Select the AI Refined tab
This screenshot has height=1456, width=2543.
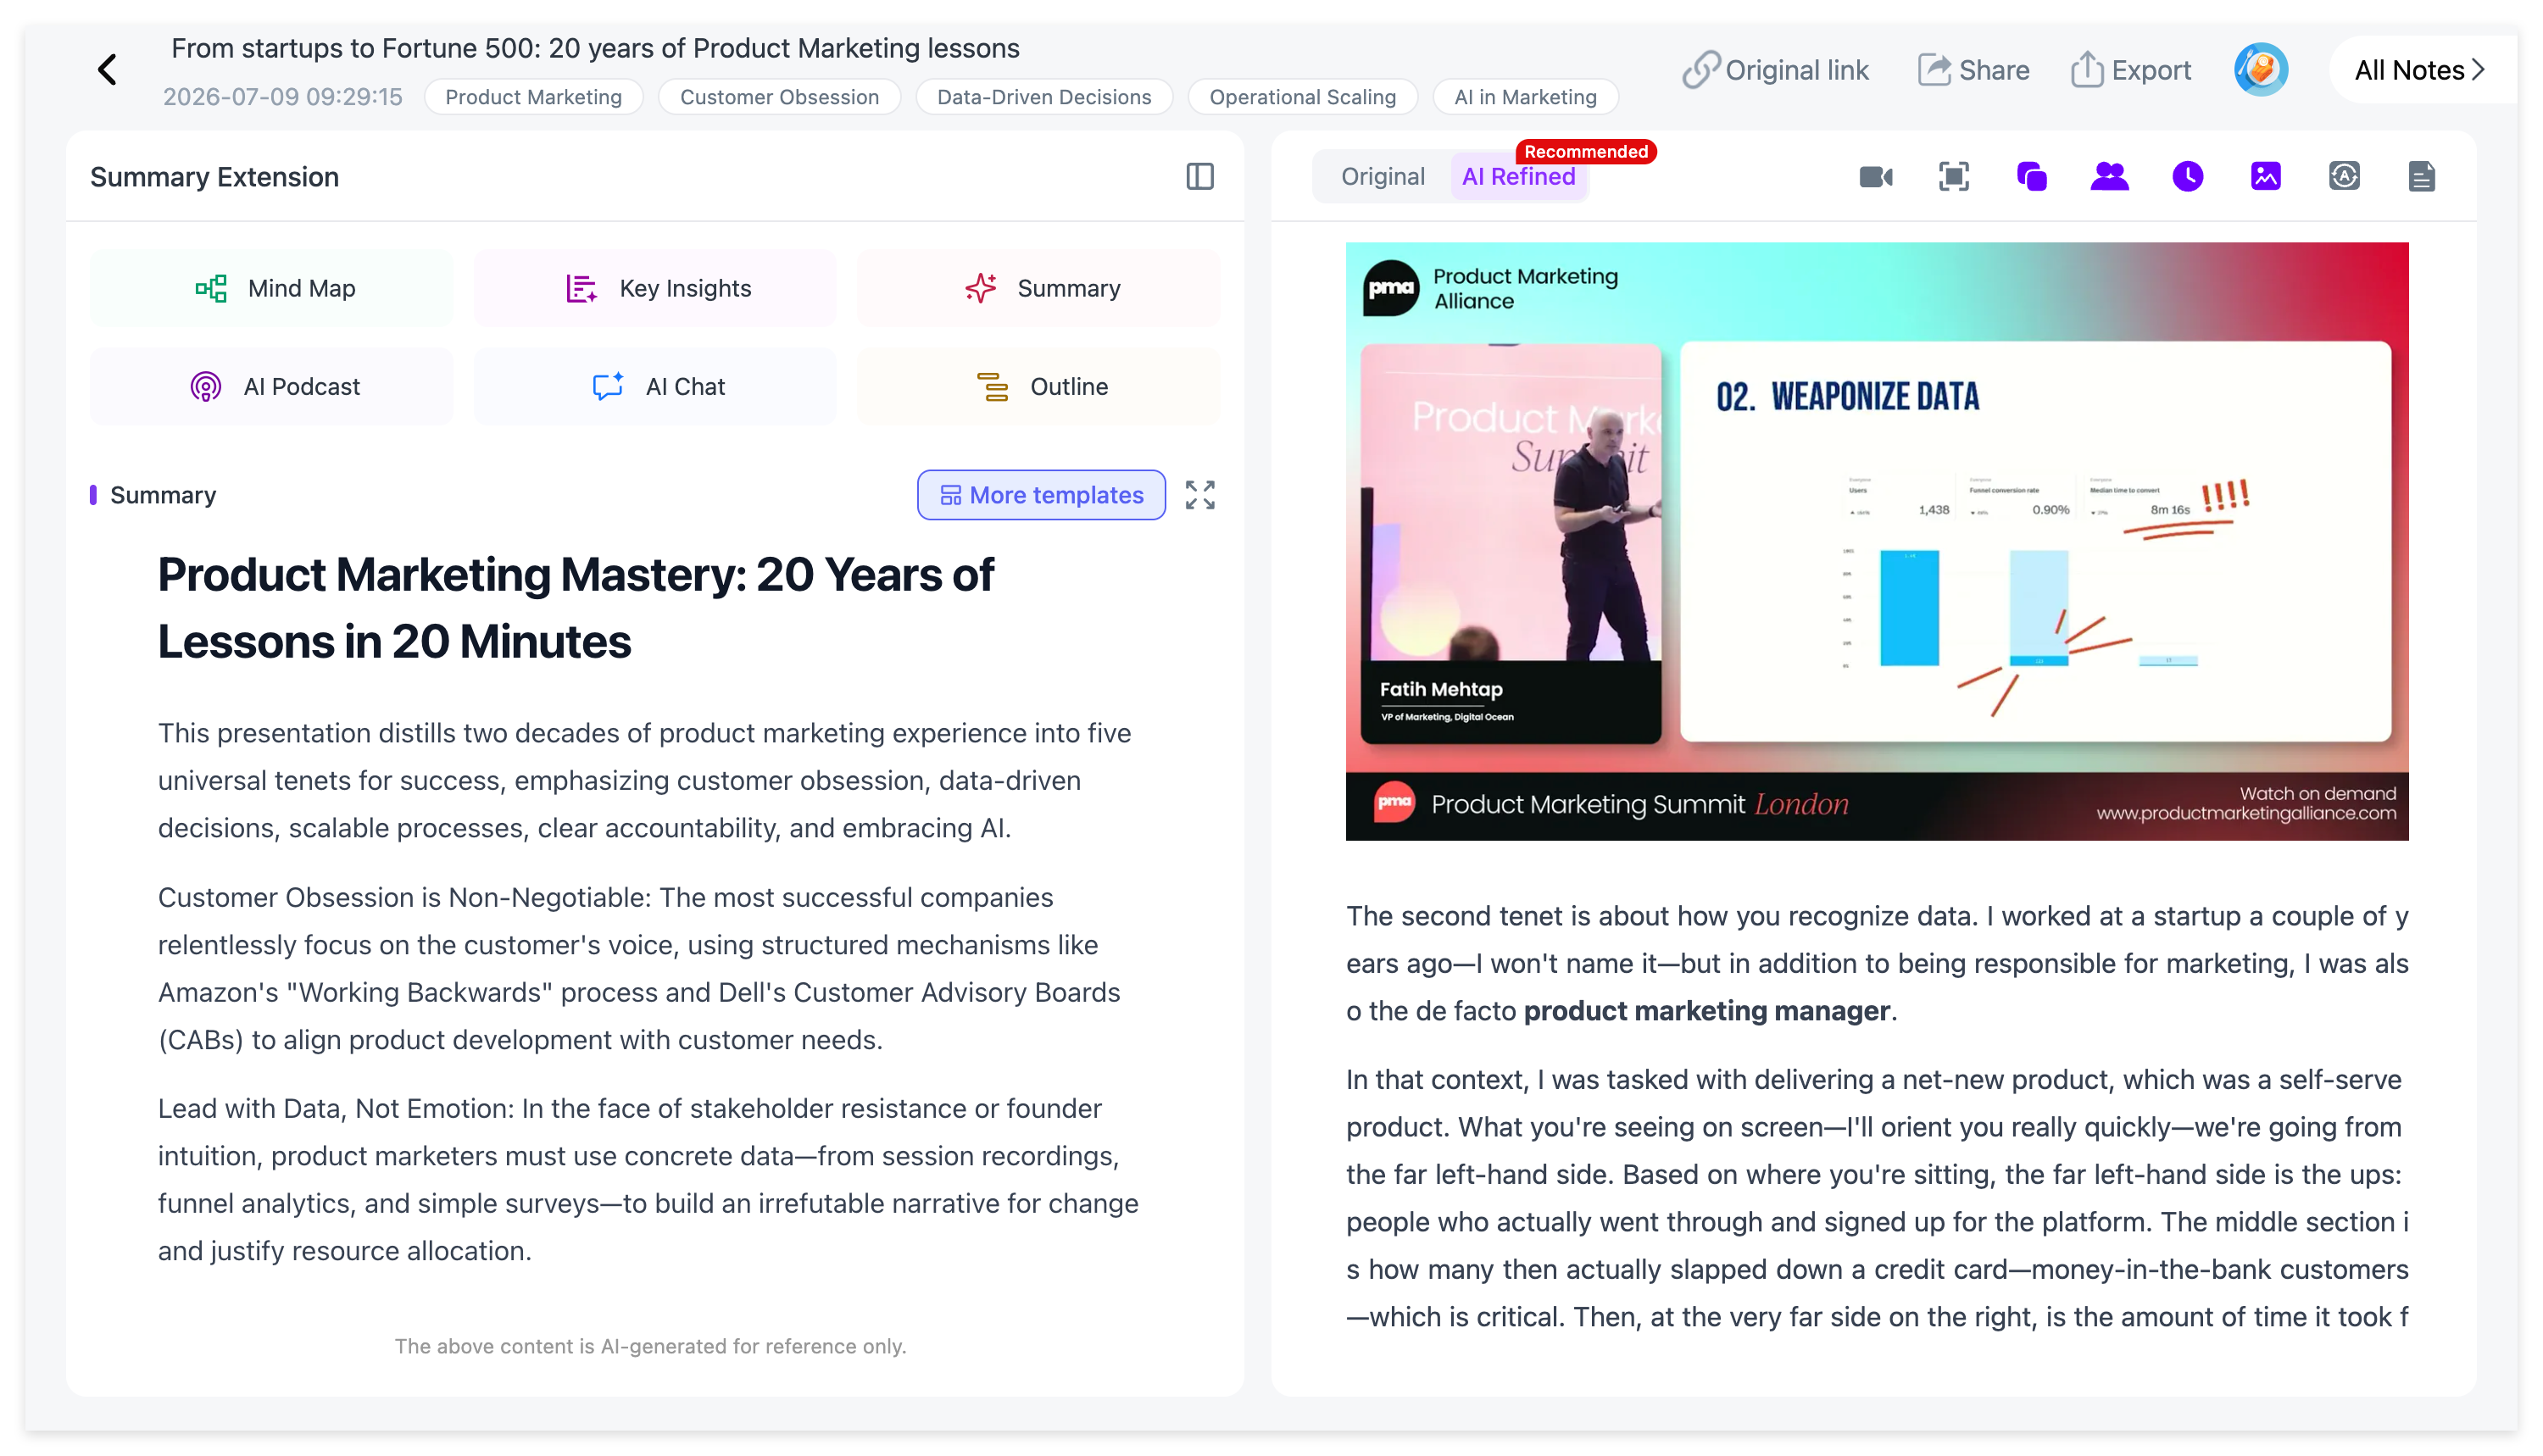coord(1518,177)
